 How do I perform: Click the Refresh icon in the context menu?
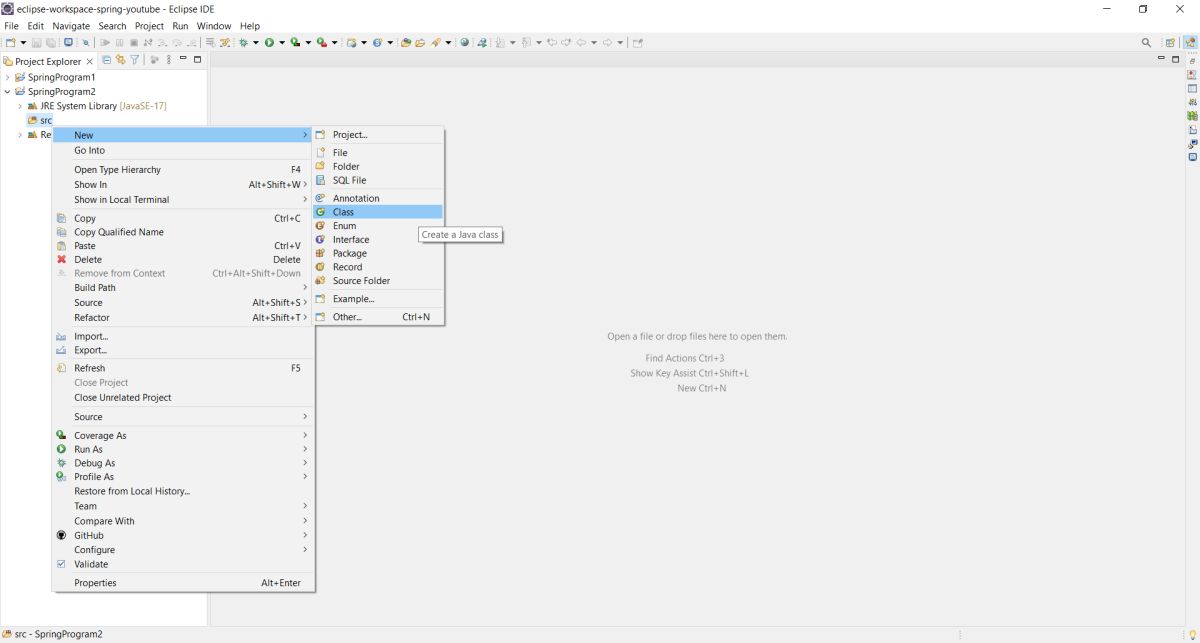pyautogui.click(x=61, y=368)
